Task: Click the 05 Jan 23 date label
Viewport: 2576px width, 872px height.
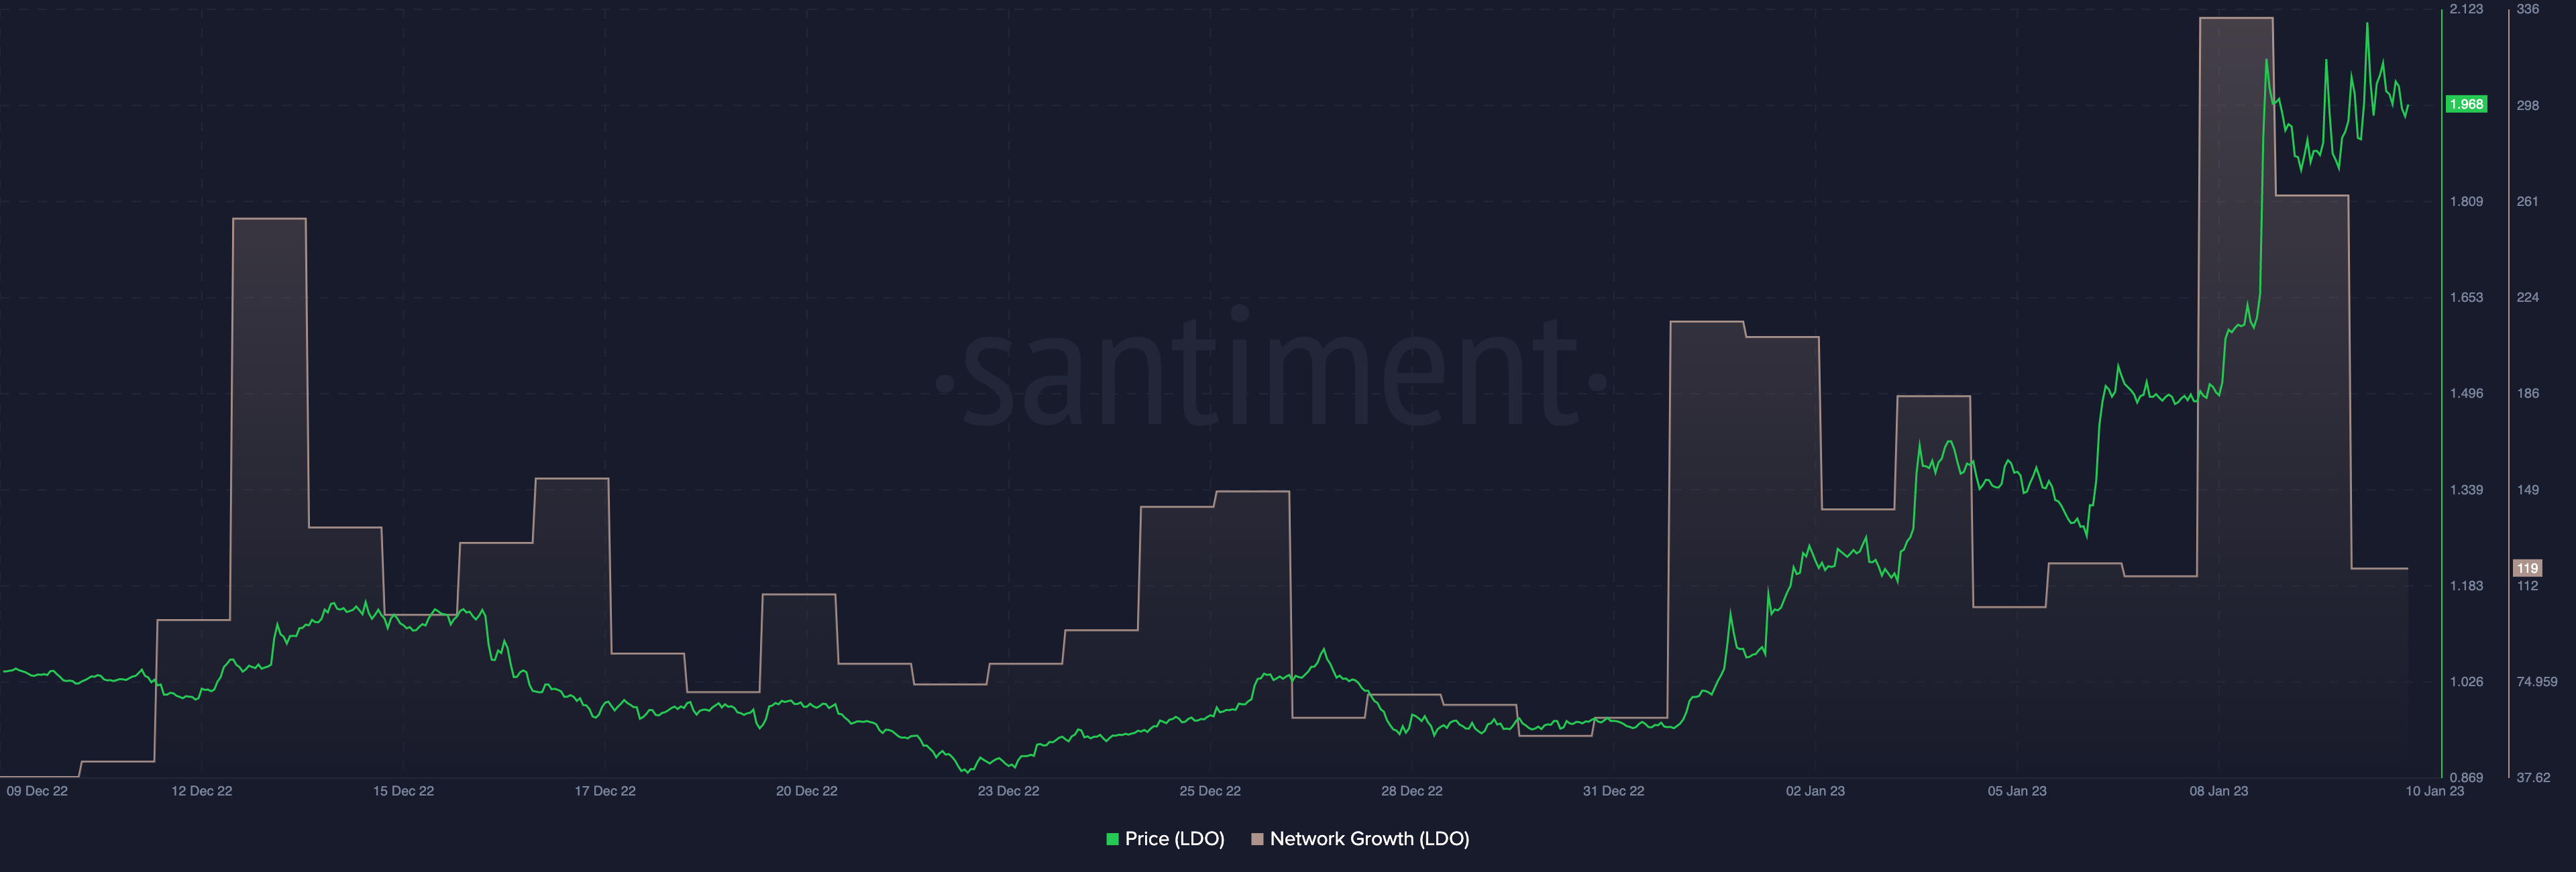Action: pos(2017,791)
